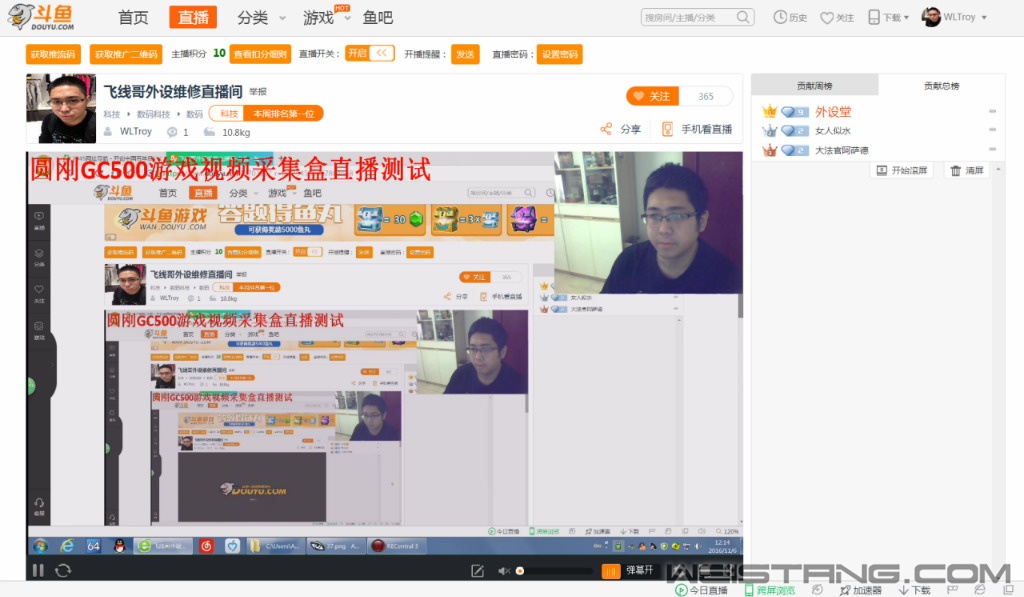Screen dimensions: 1024x597
Task: Click the 设置密码 button
Action: pyautogui.click(x=560, y=54)
